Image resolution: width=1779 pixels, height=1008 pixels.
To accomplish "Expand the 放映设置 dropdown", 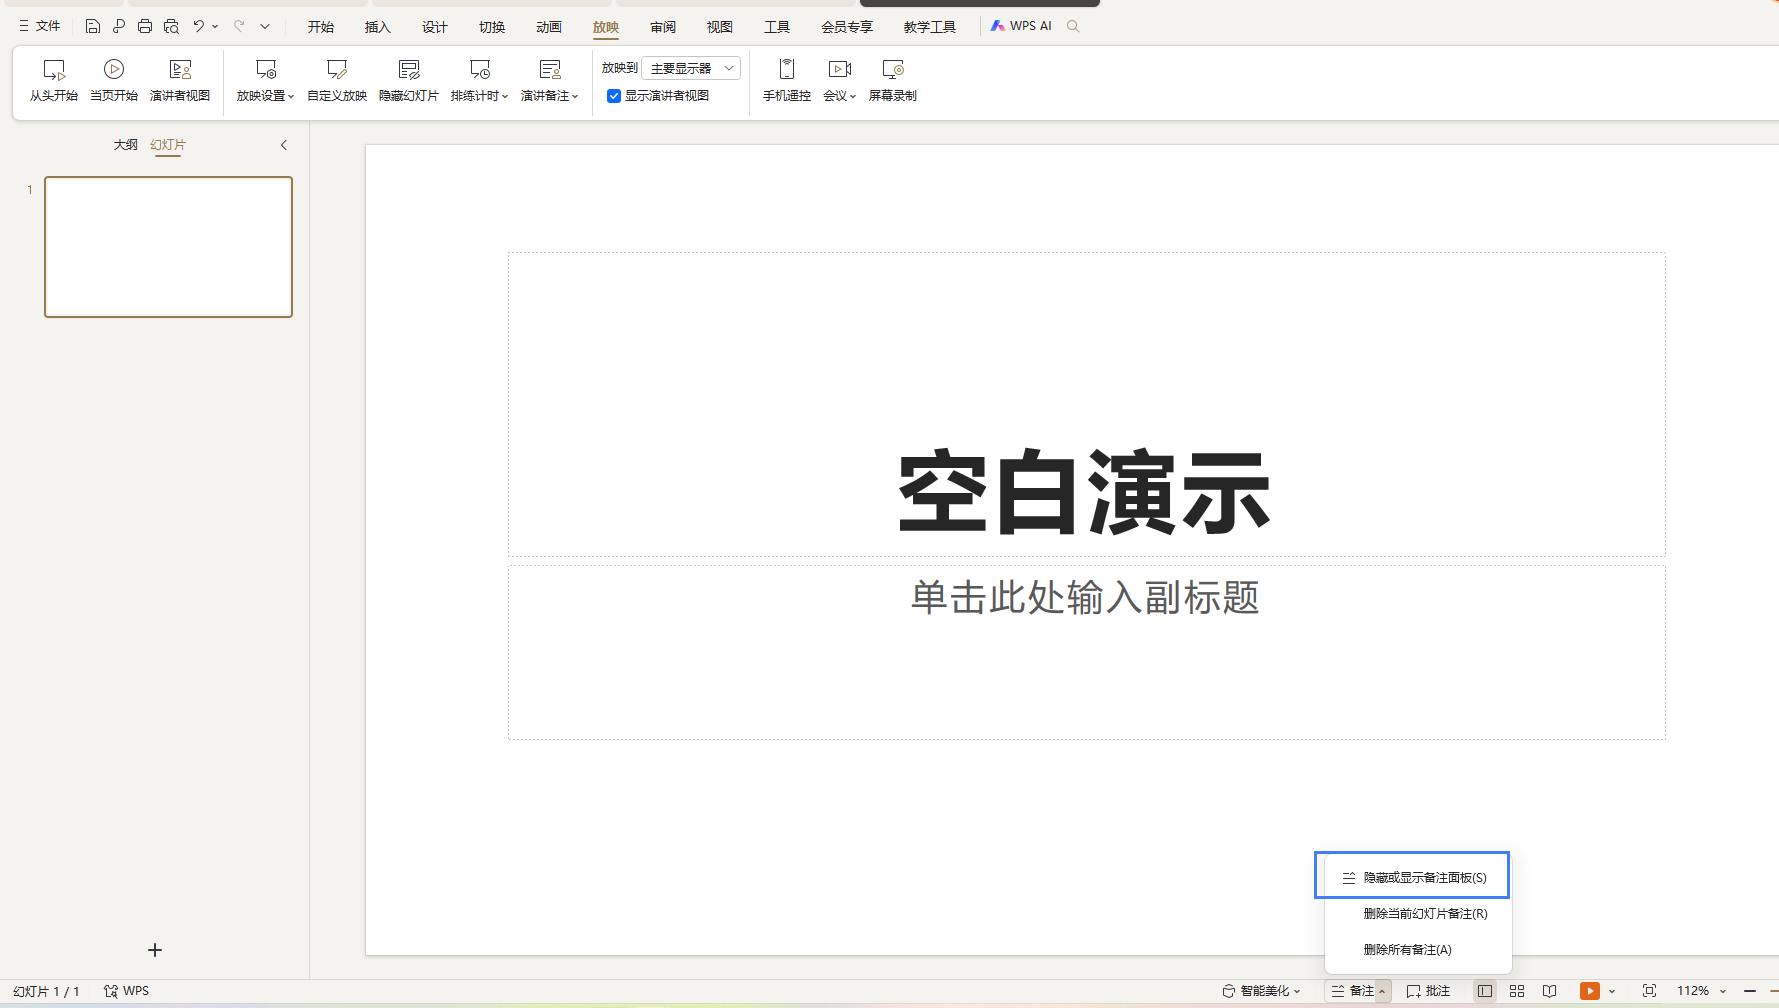I will pos(265,96).
